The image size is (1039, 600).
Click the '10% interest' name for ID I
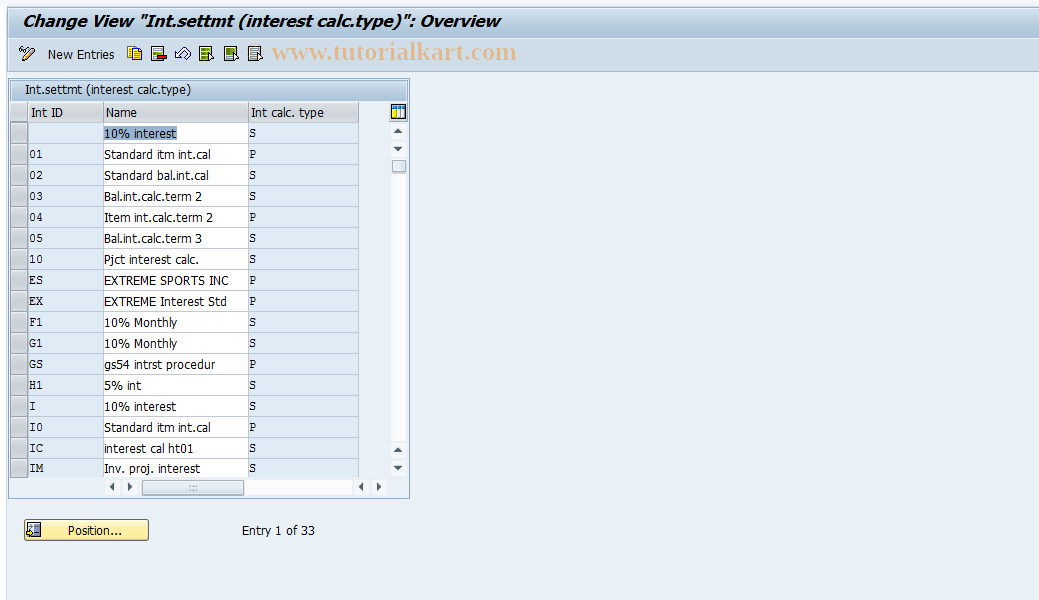click(176, 406)
